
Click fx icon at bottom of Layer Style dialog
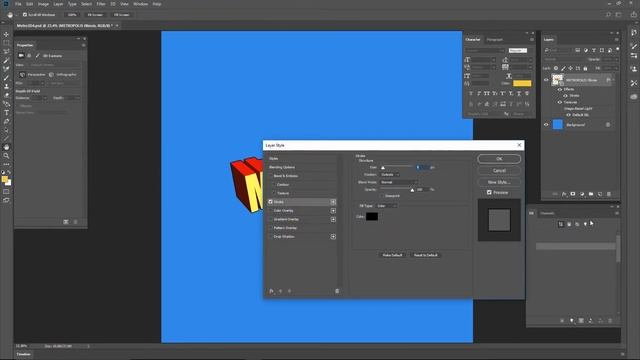click(271, 291)
